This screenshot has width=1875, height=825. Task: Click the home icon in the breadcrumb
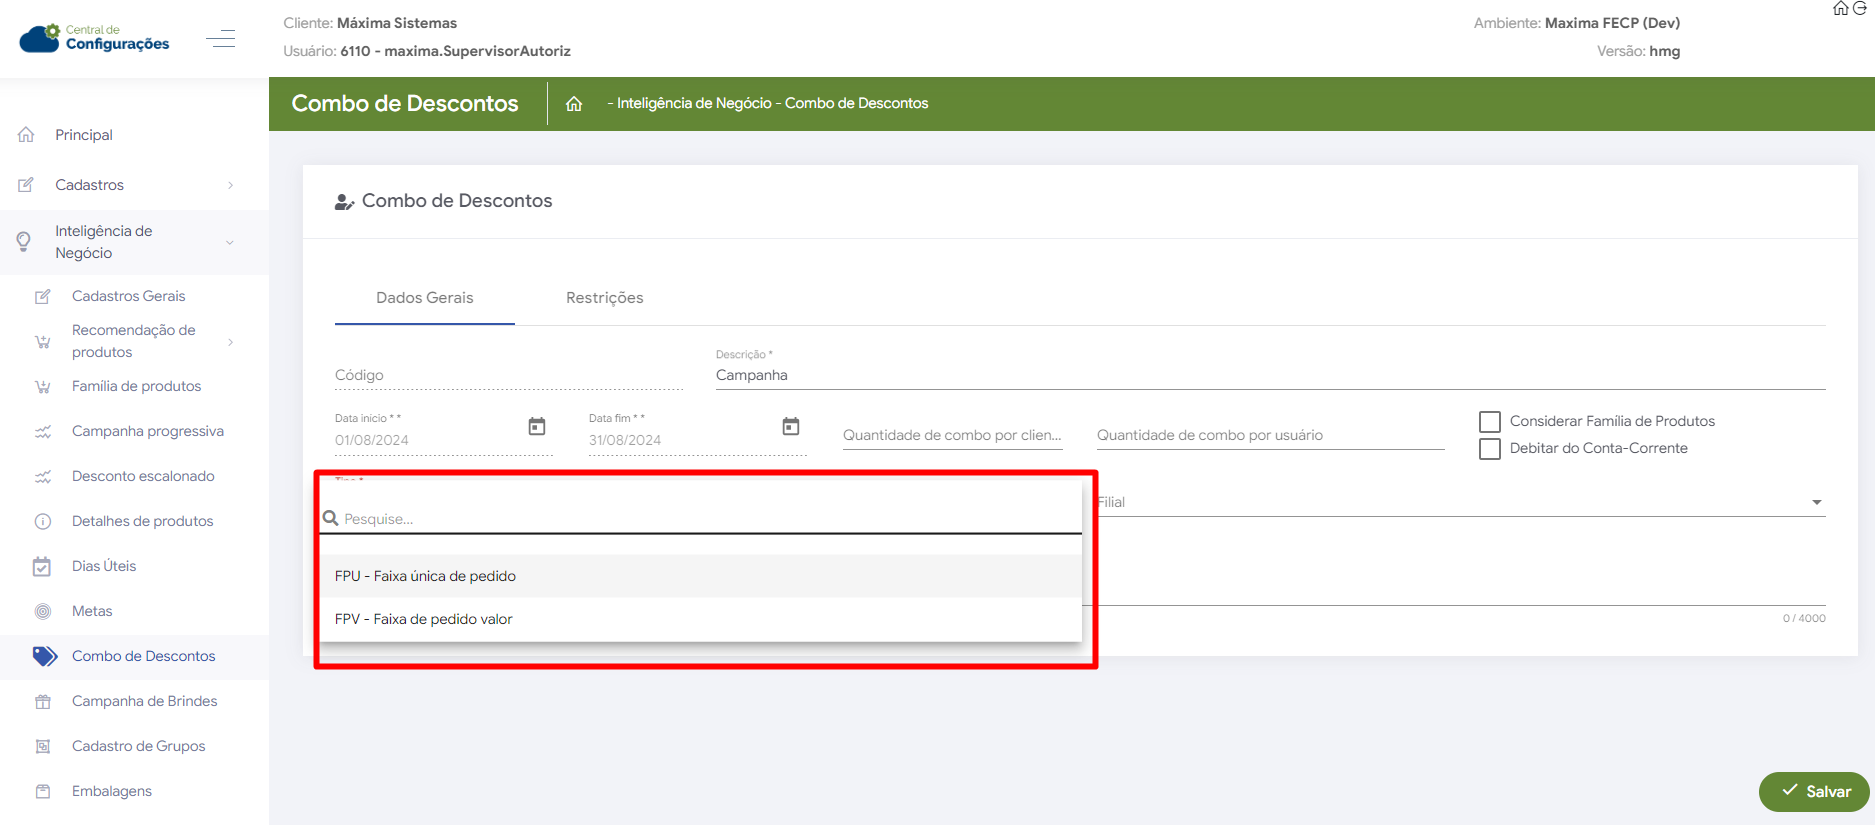point(574,104)
